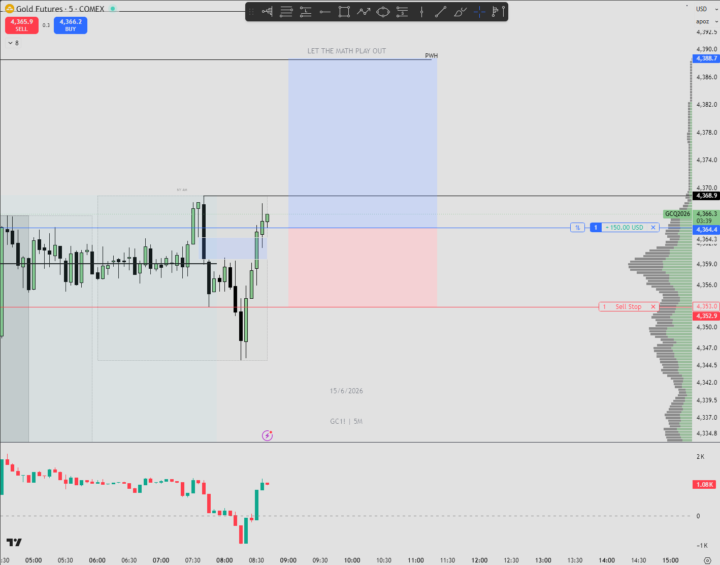Grab the drawing toolbar drag handle
Screen dimensions: 720x565
pos(252,12)
